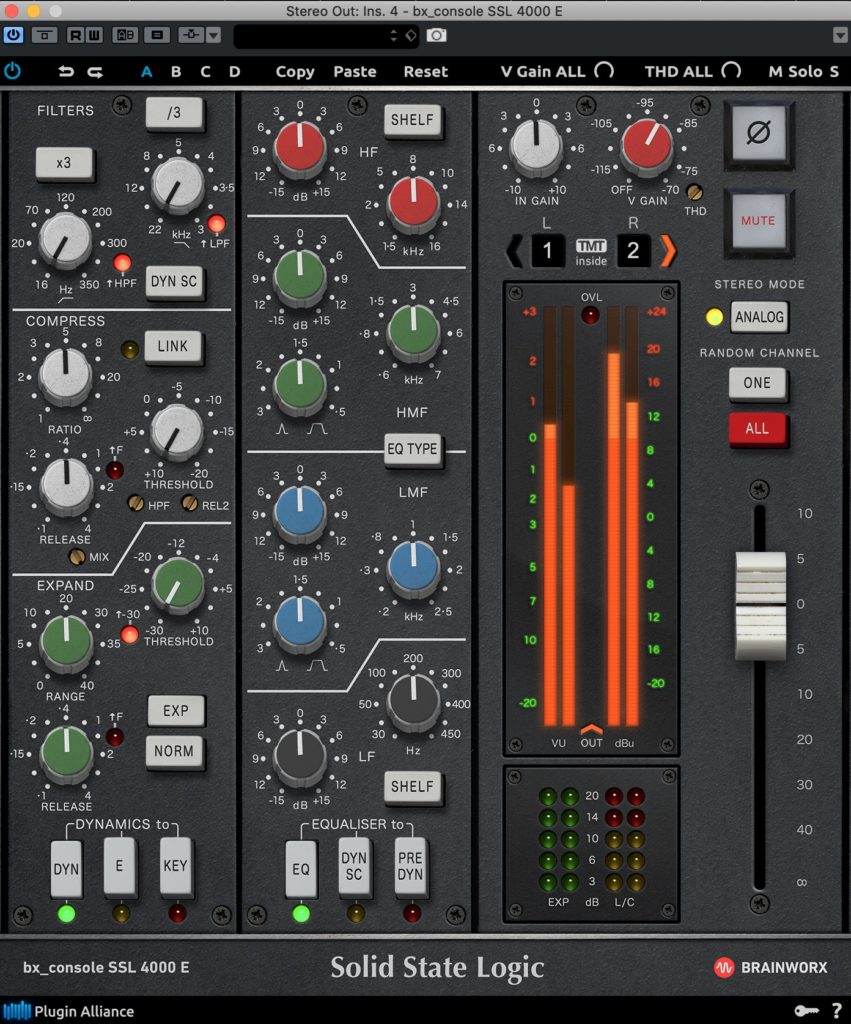851x1024 pixels.
Task: Toggle the PRE DYN equaliser switch
Action: 410,866
